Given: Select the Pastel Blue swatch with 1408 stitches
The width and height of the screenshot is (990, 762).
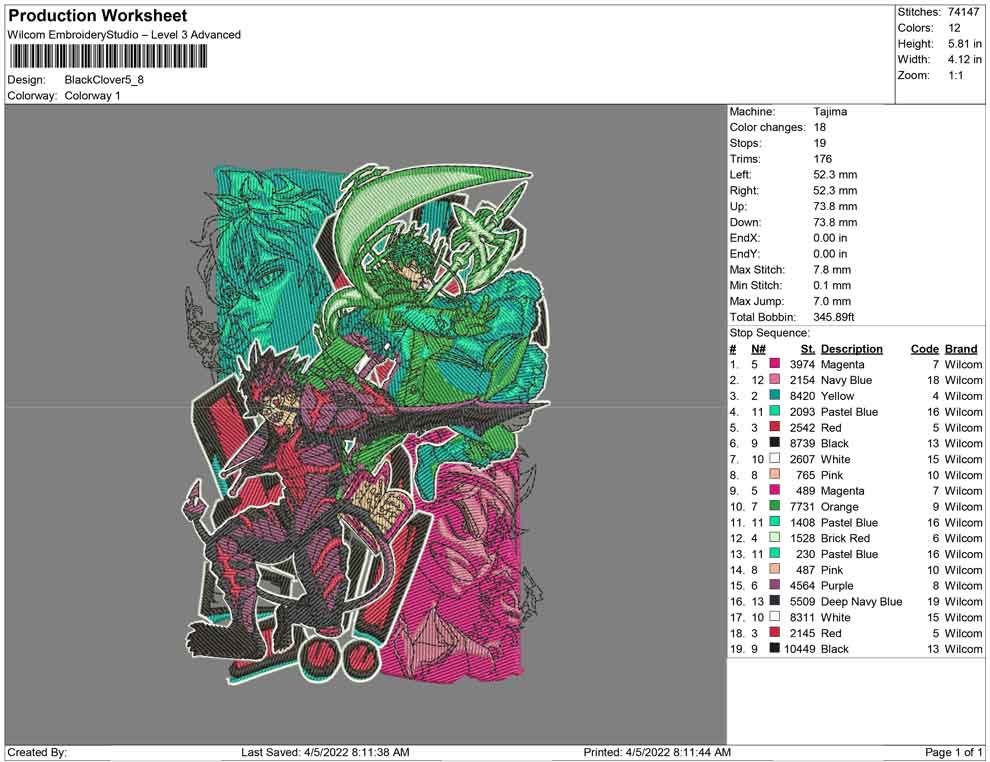Looking at the screenshot, I should point(775,521).
